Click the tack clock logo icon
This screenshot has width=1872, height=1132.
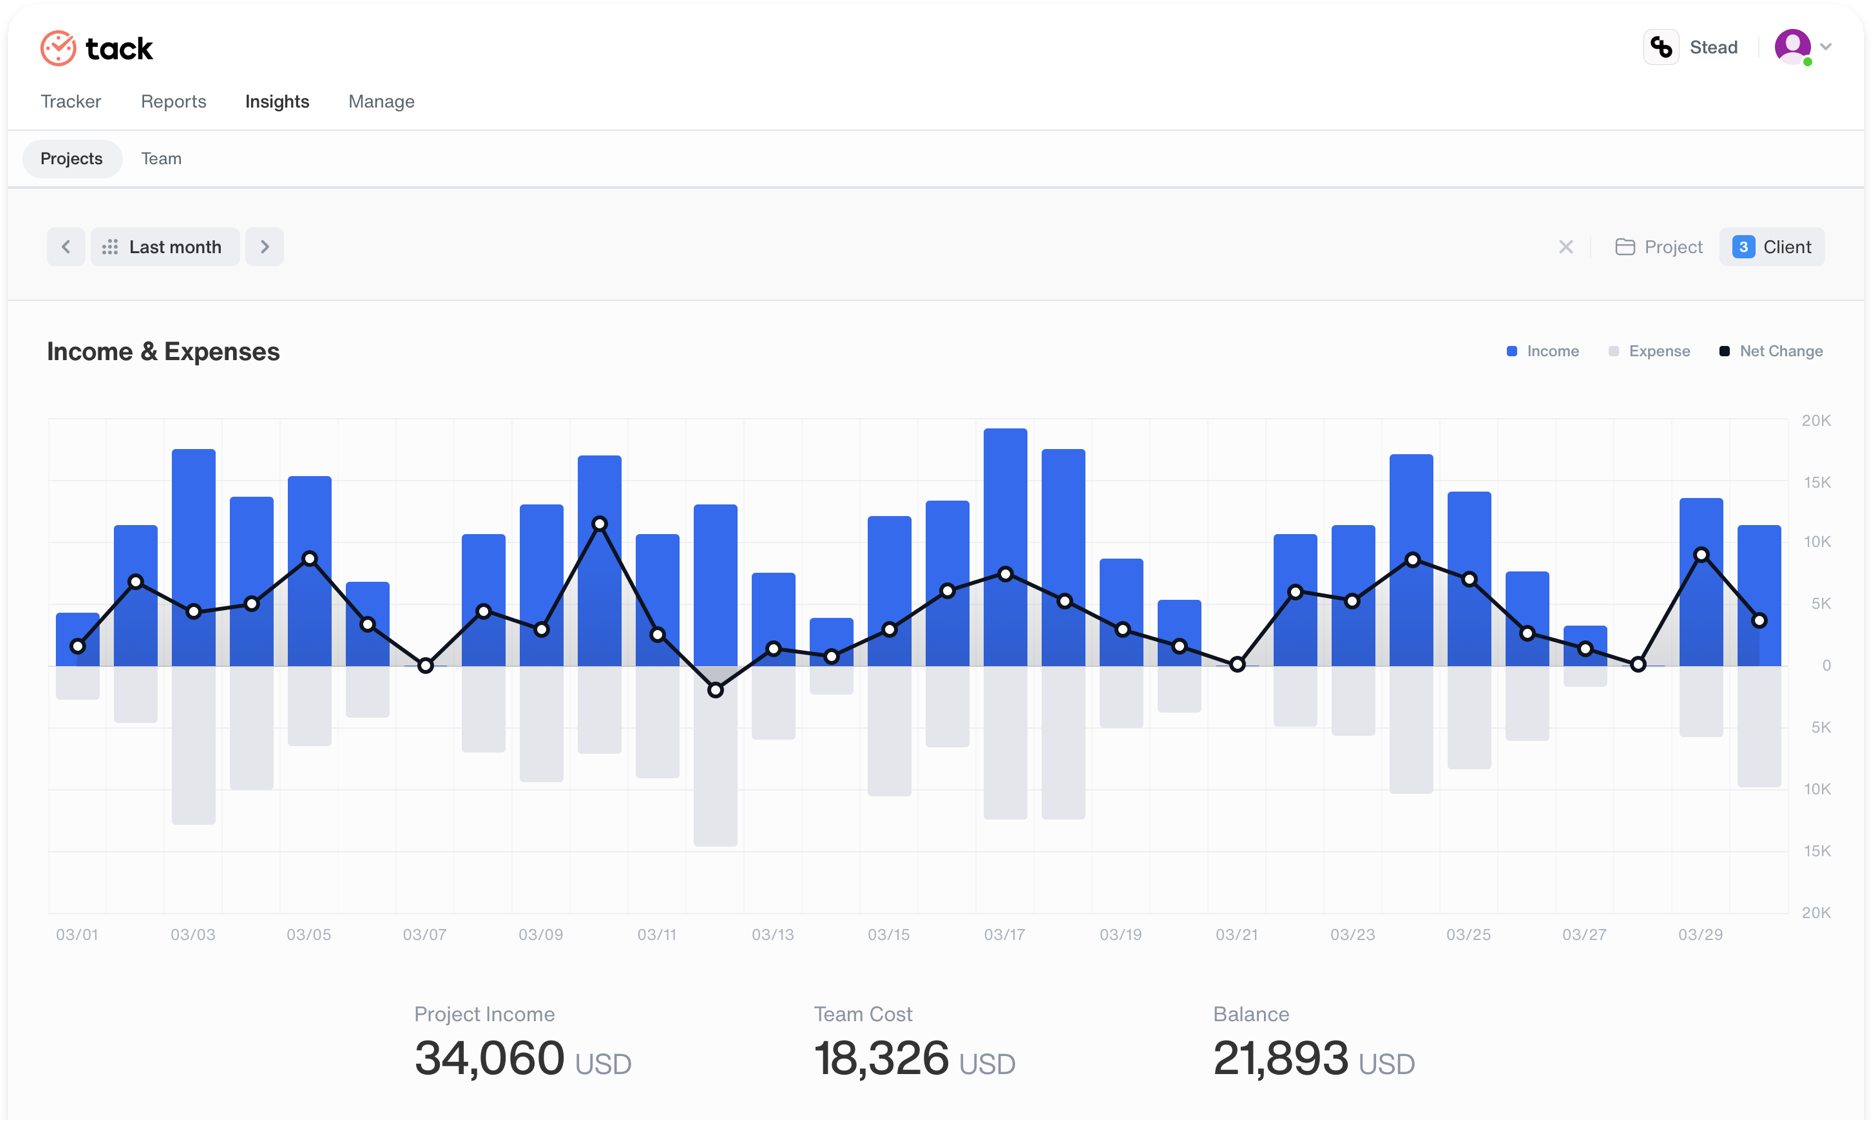pyautogui.click(x=57, y=47)
